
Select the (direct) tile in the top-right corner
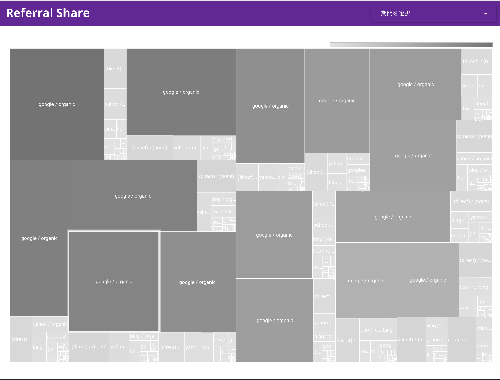pos(476,62)
